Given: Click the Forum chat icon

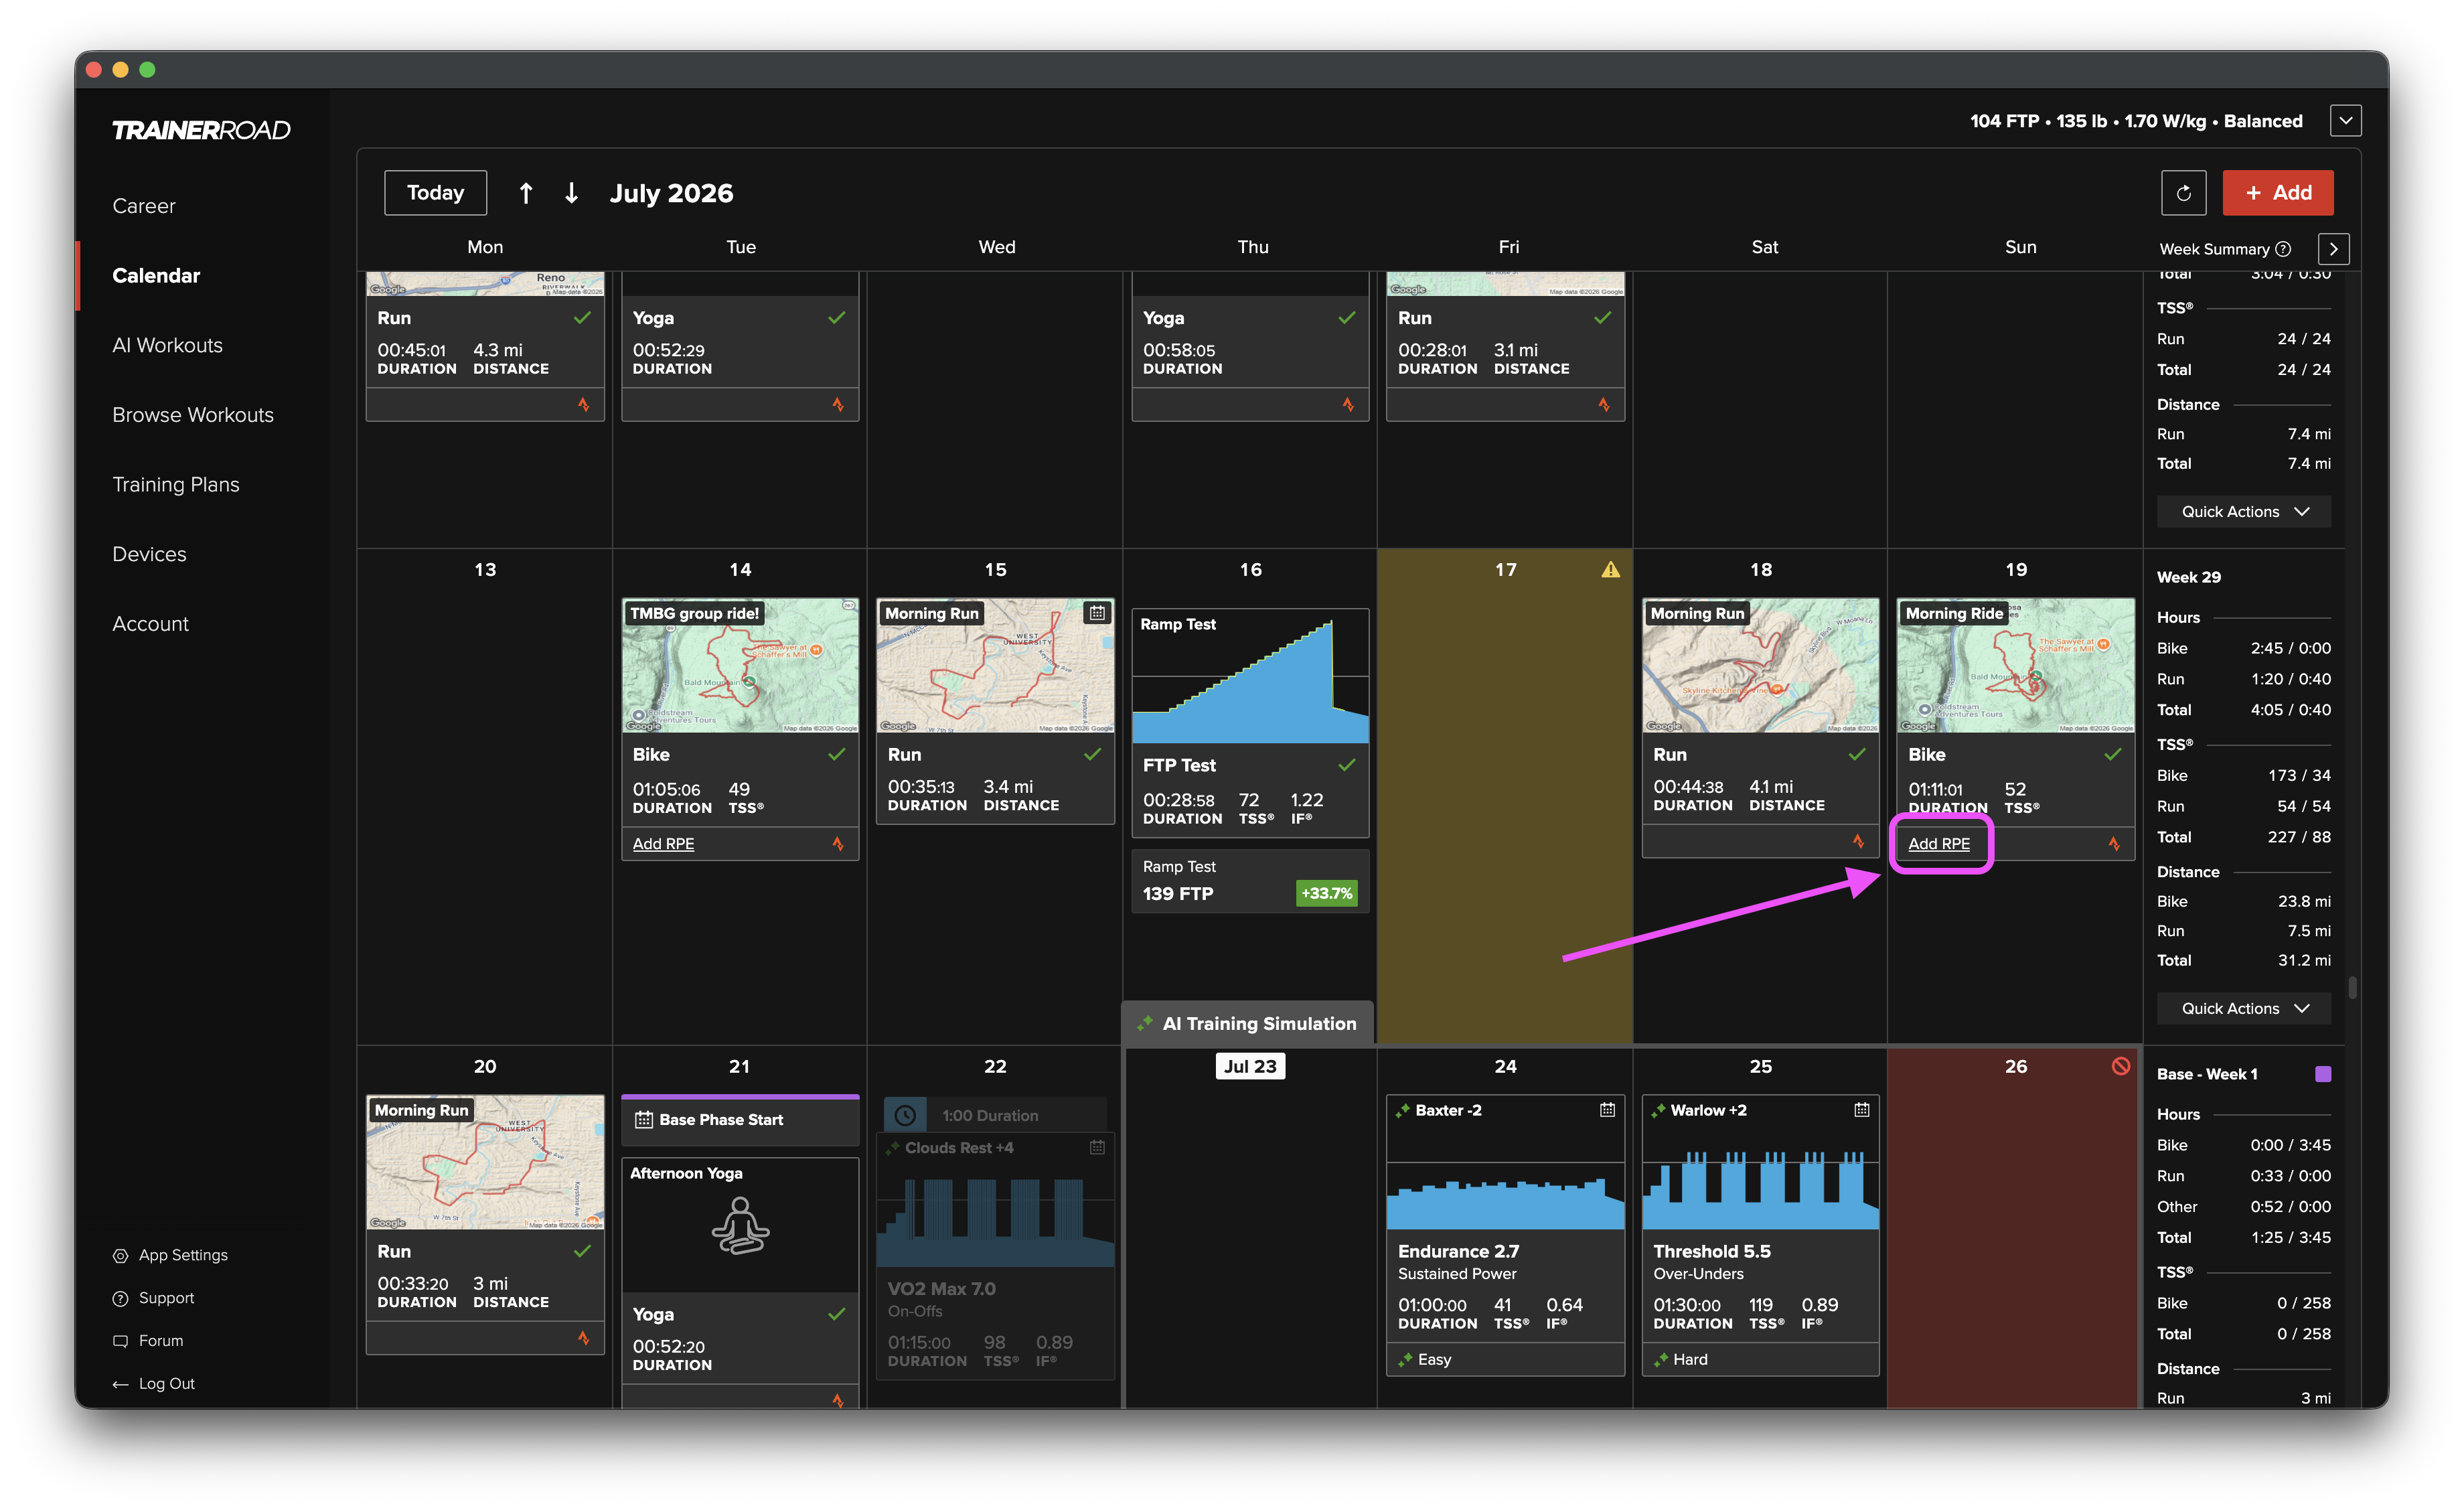Looking at the screenshot, I should click(x=121, y=1341).
